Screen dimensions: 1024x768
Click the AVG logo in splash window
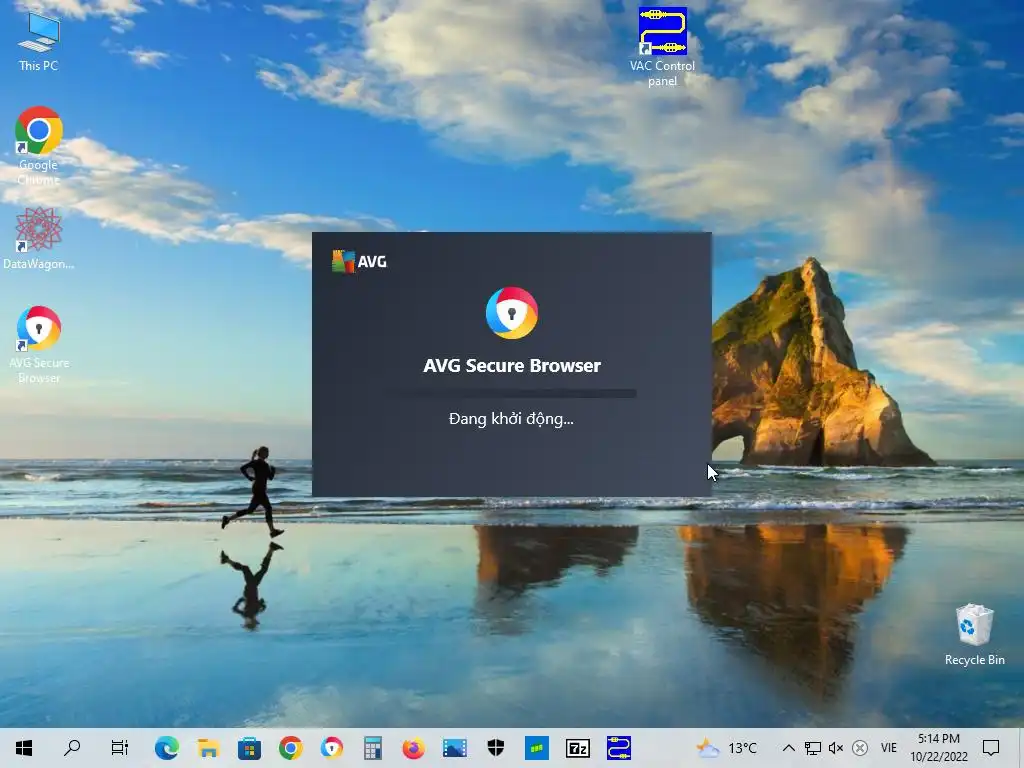click(x=359, y=261)
